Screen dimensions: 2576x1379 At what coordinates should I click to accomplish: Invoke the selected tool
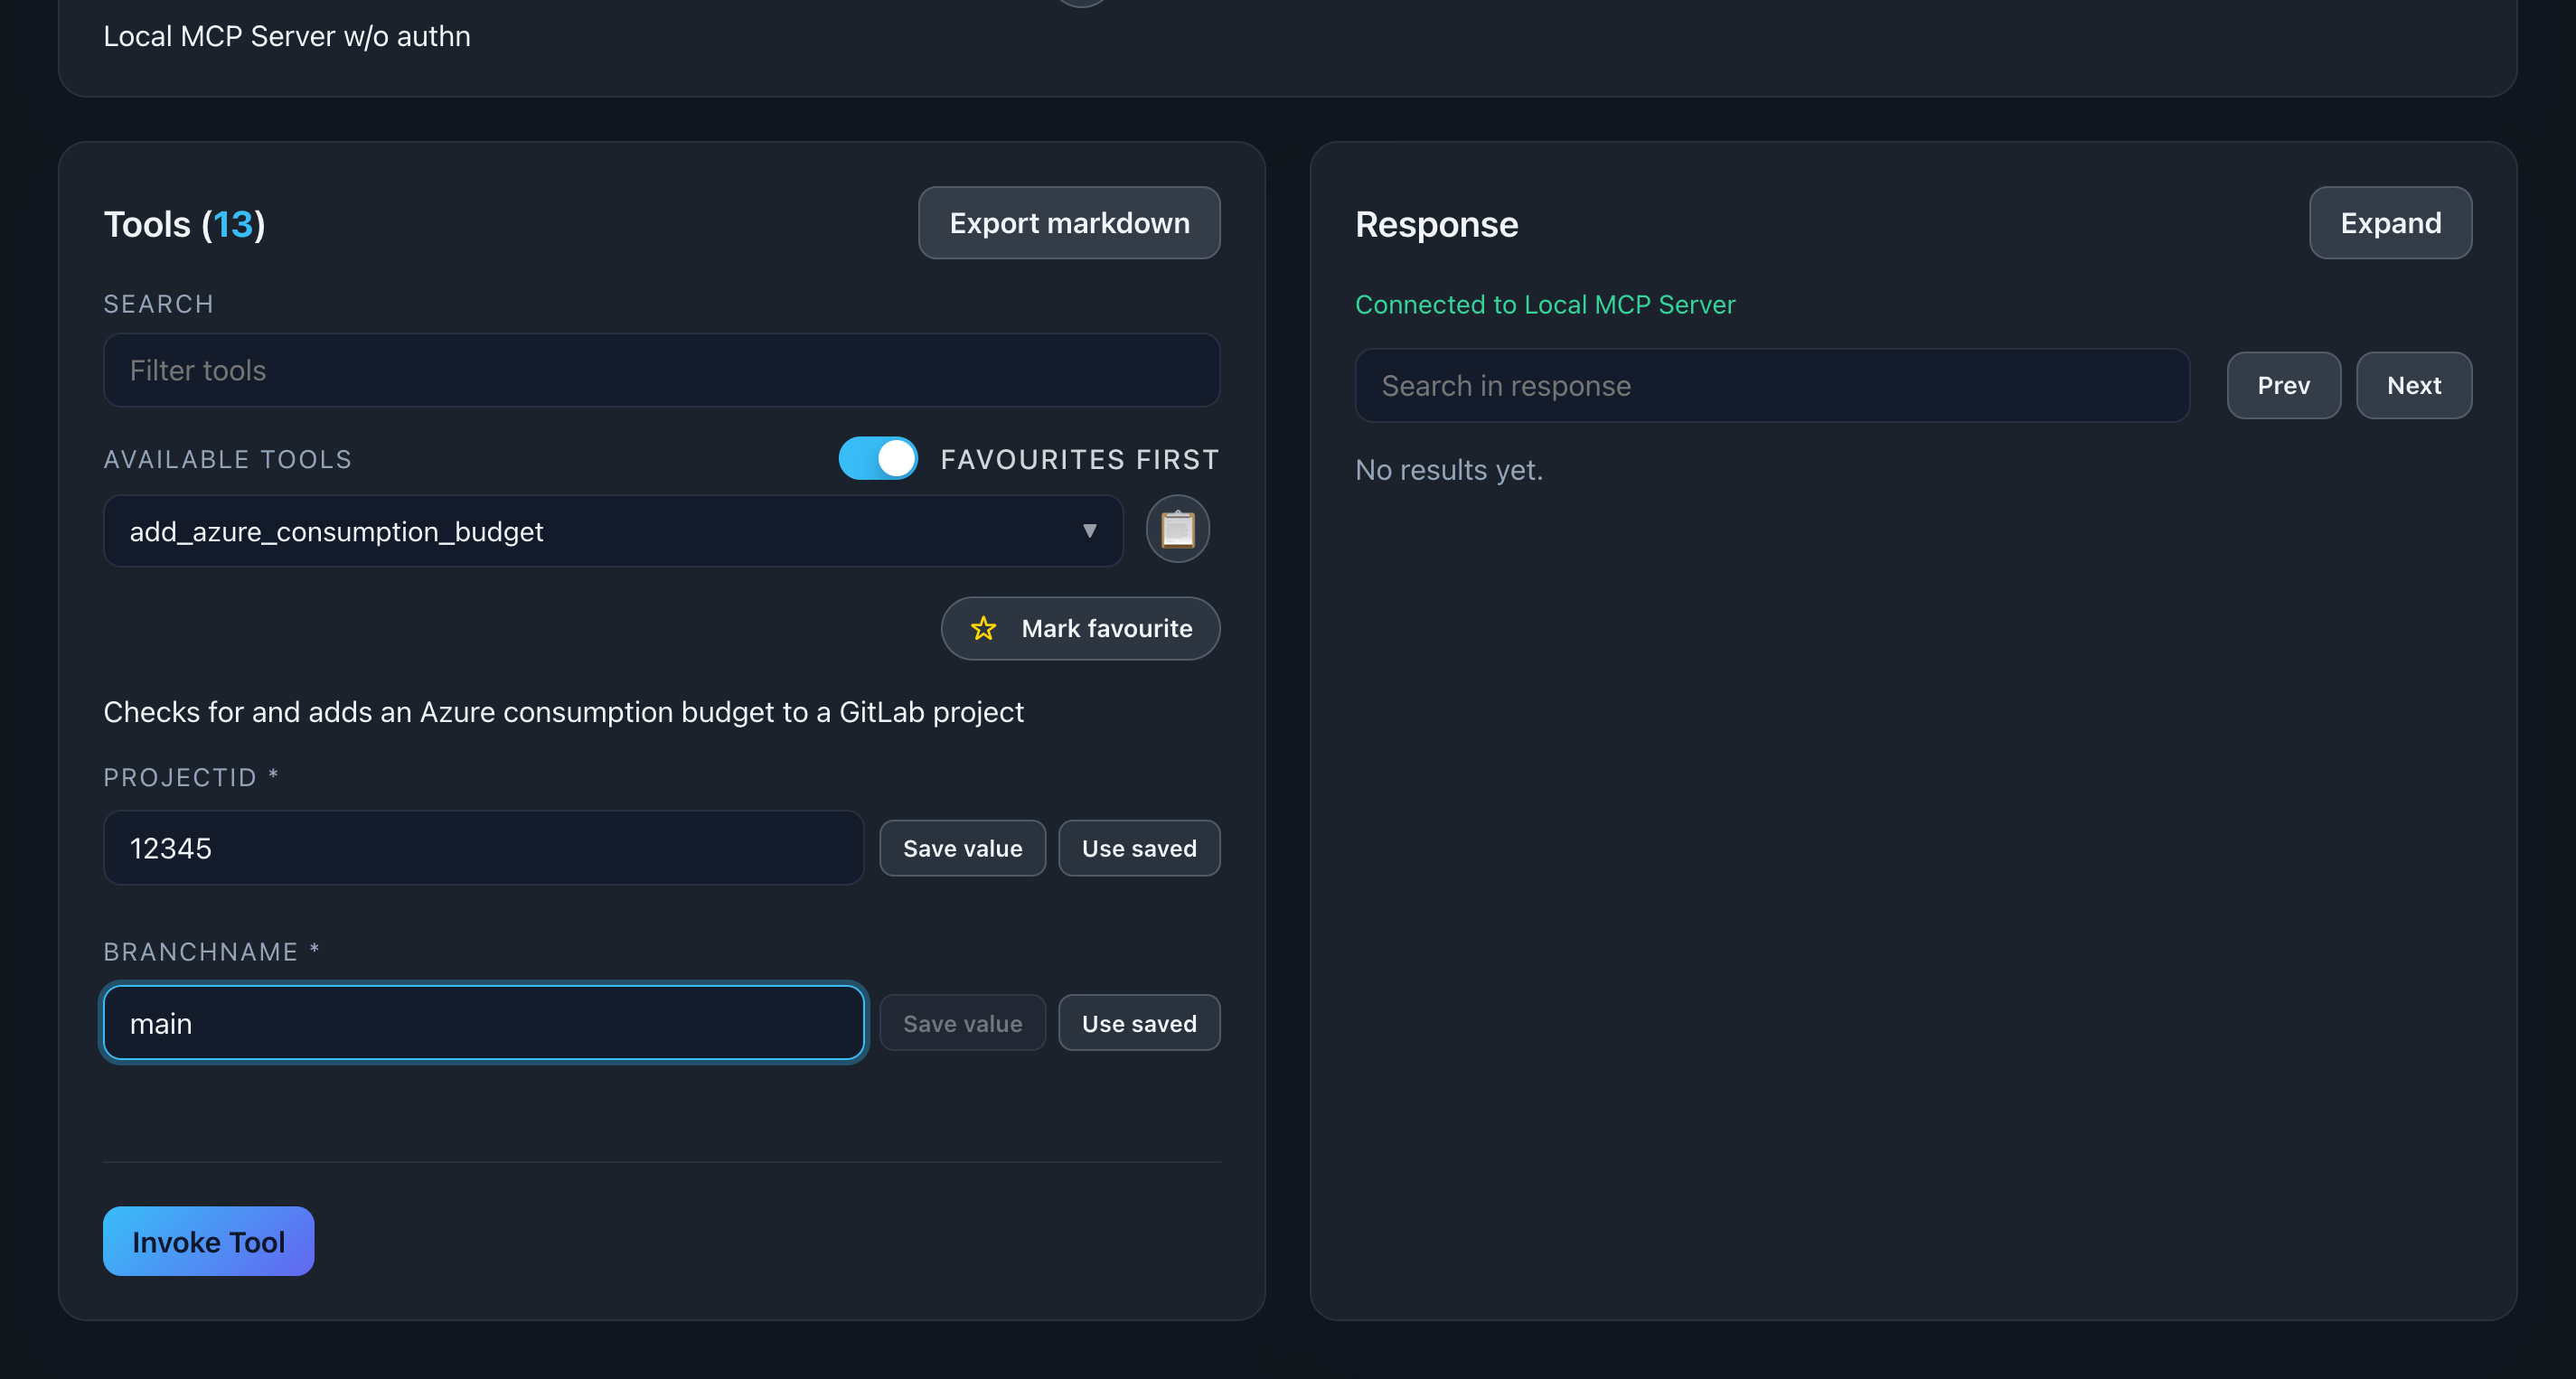coord(208,1241)
